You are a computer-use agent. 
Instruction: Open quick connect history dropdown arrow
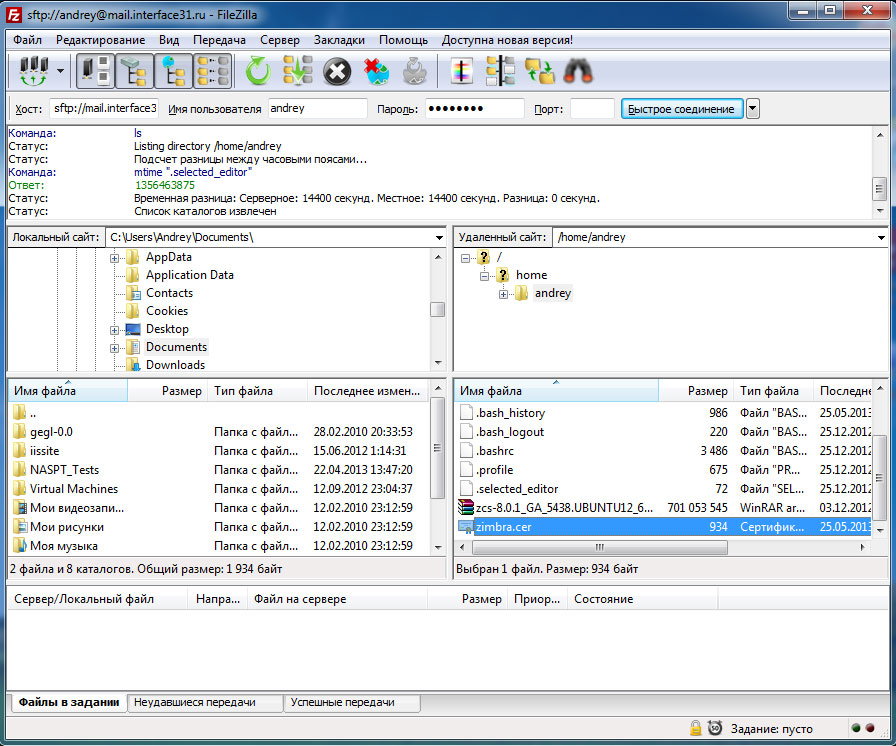click(x=753, y=109)
